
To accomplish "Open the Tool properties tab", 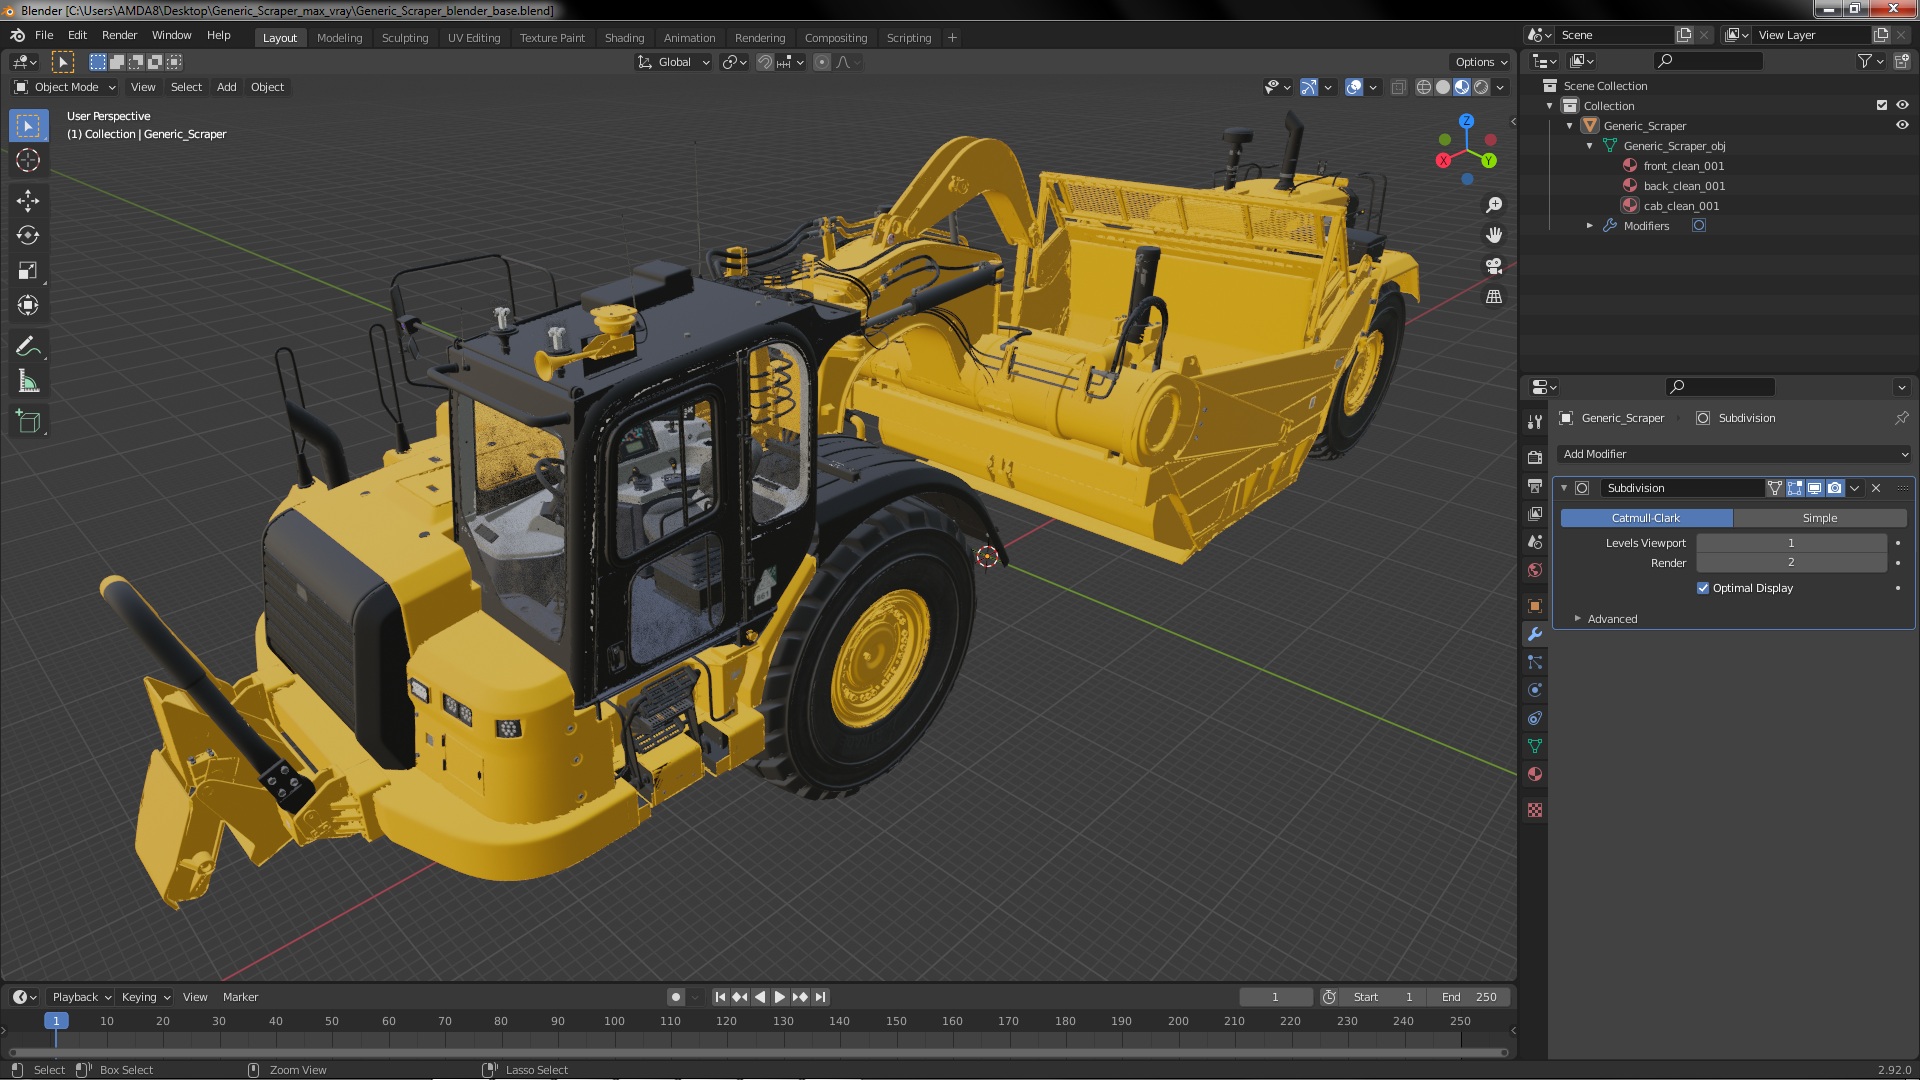I will (x=1535, y=422).
